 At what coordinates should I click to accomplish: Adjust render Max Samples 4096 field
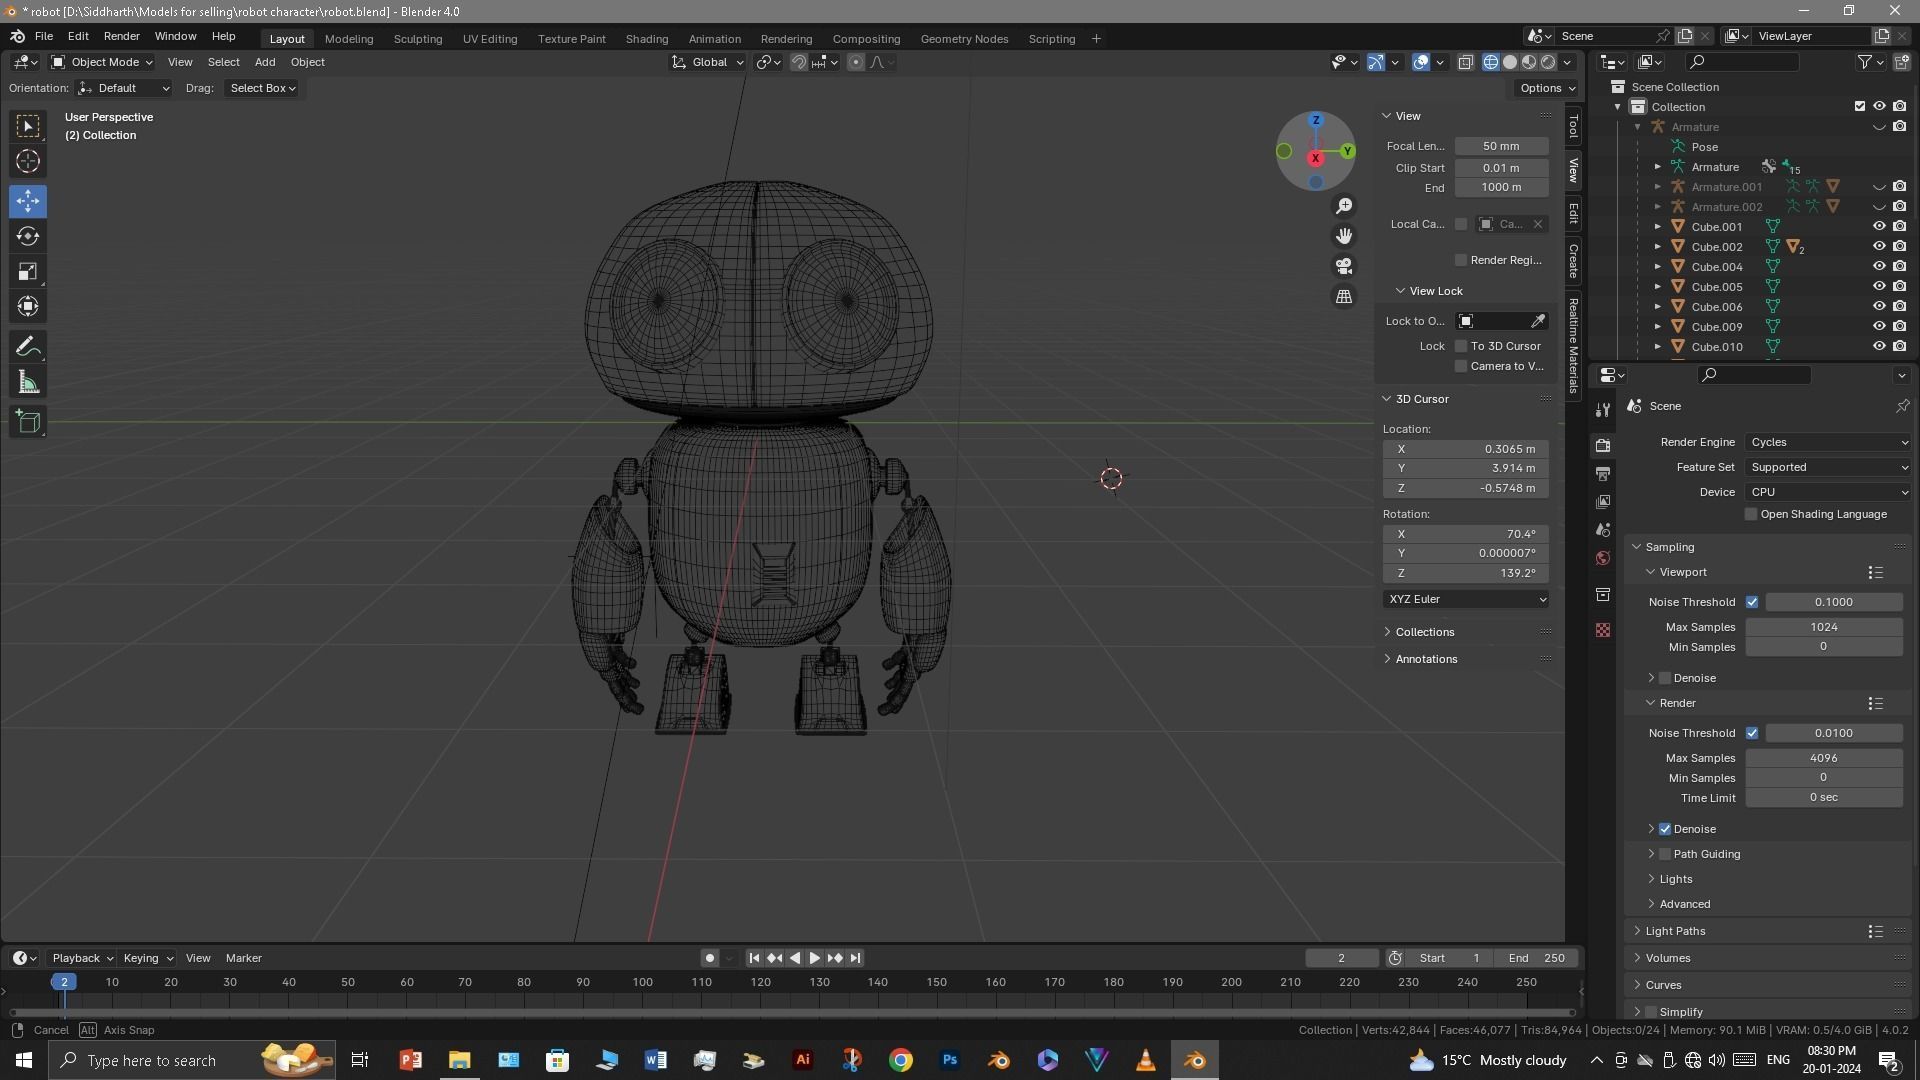click(1824, 758)
